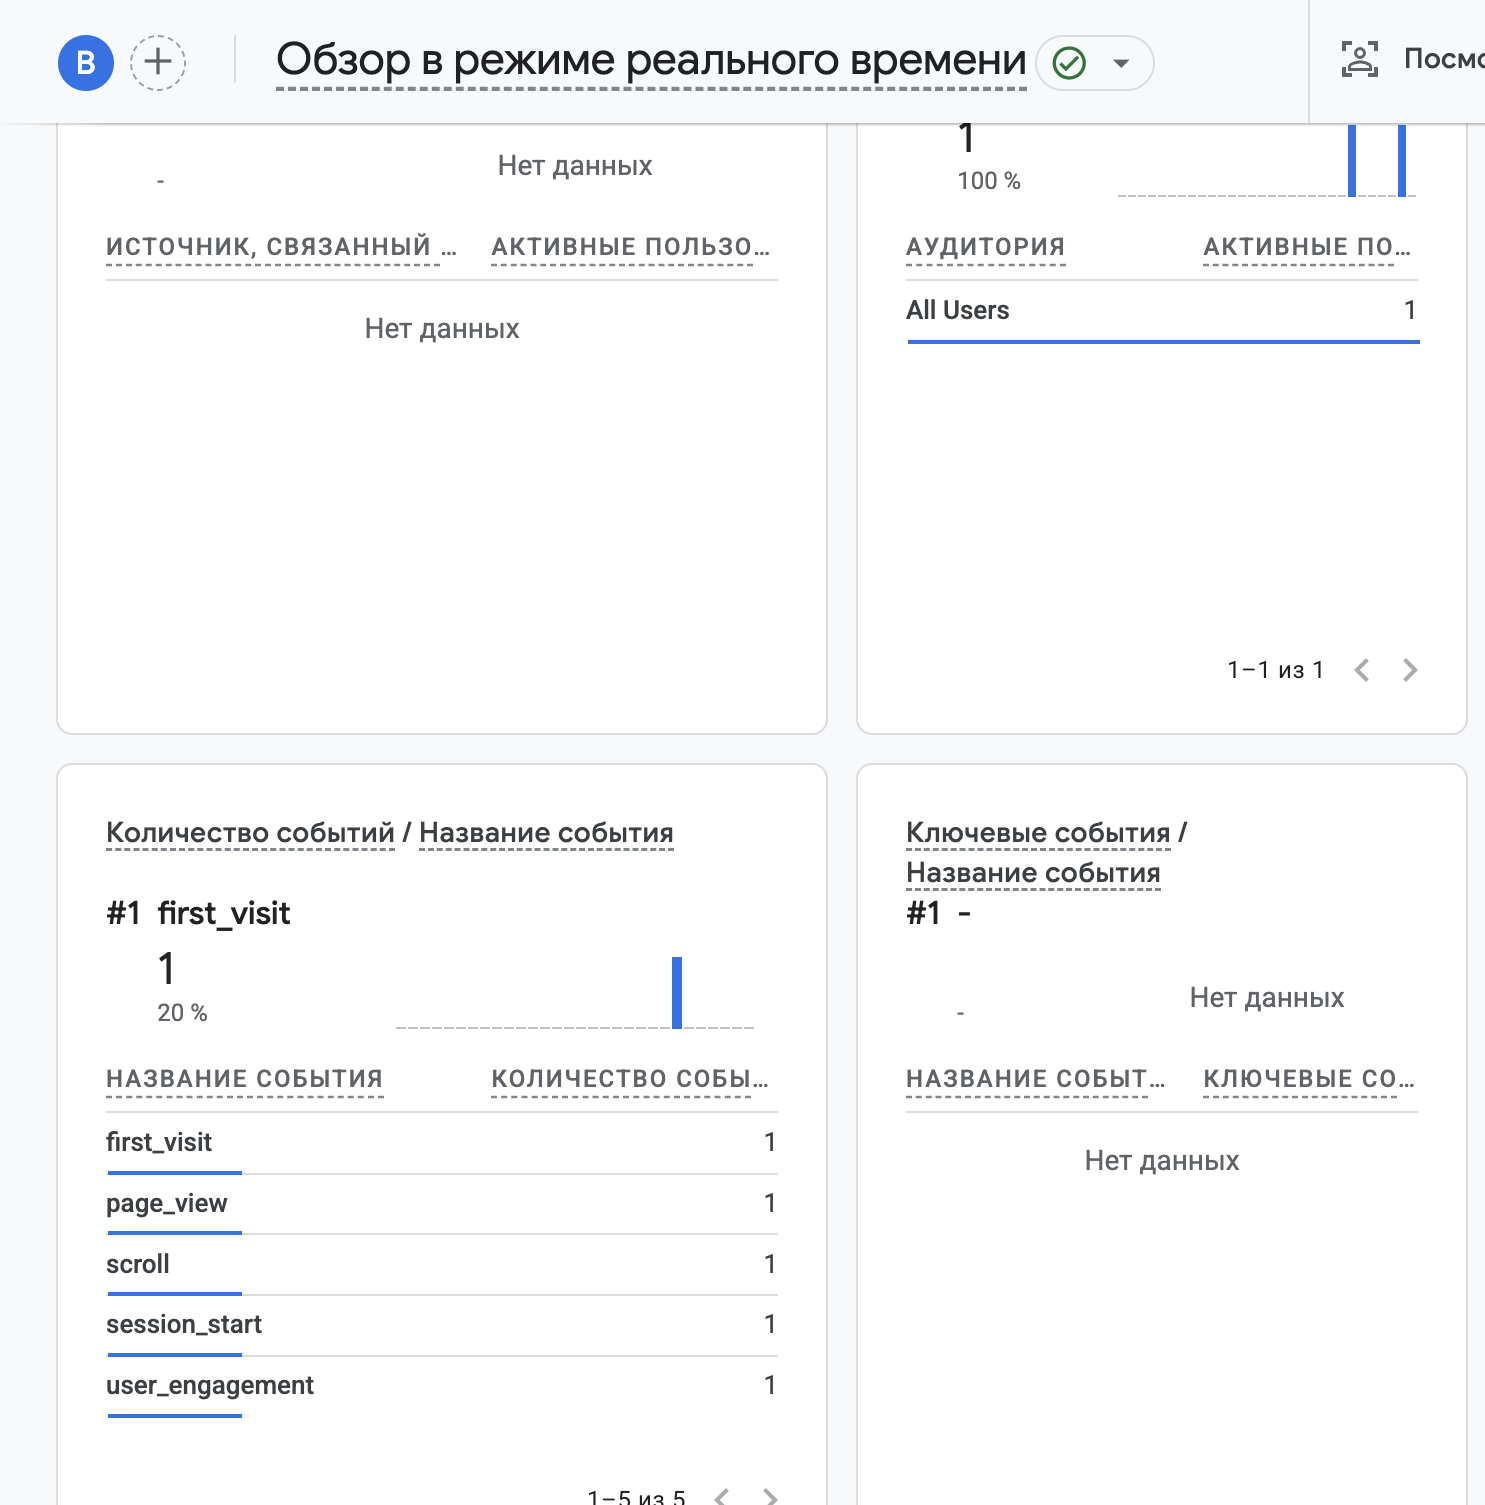1485x1505 pixels.
Task: Click the 'ИСТОЧНИК, СВЯЗАННЫЙ' column header
Action: coord(281,247)
